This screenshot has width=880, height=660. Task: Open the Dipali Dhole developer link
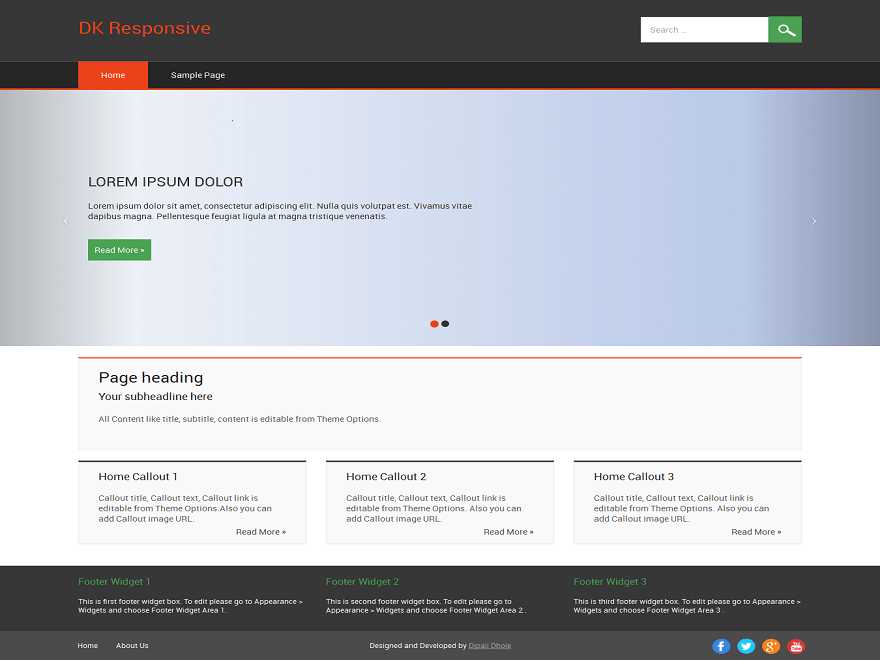tap(489, 645)
